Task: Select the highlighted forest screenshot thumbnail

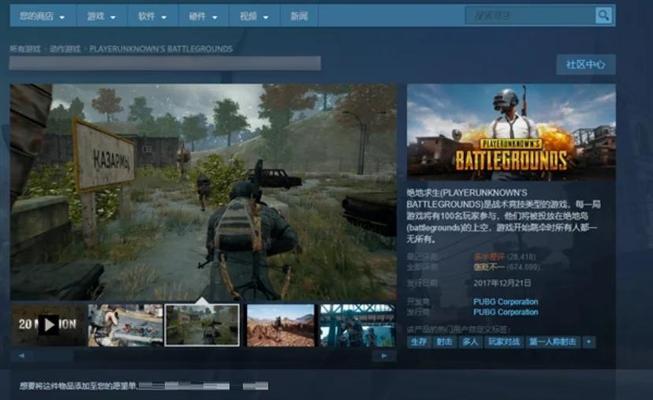Action: pyautogui.click(x=202, y=325)
